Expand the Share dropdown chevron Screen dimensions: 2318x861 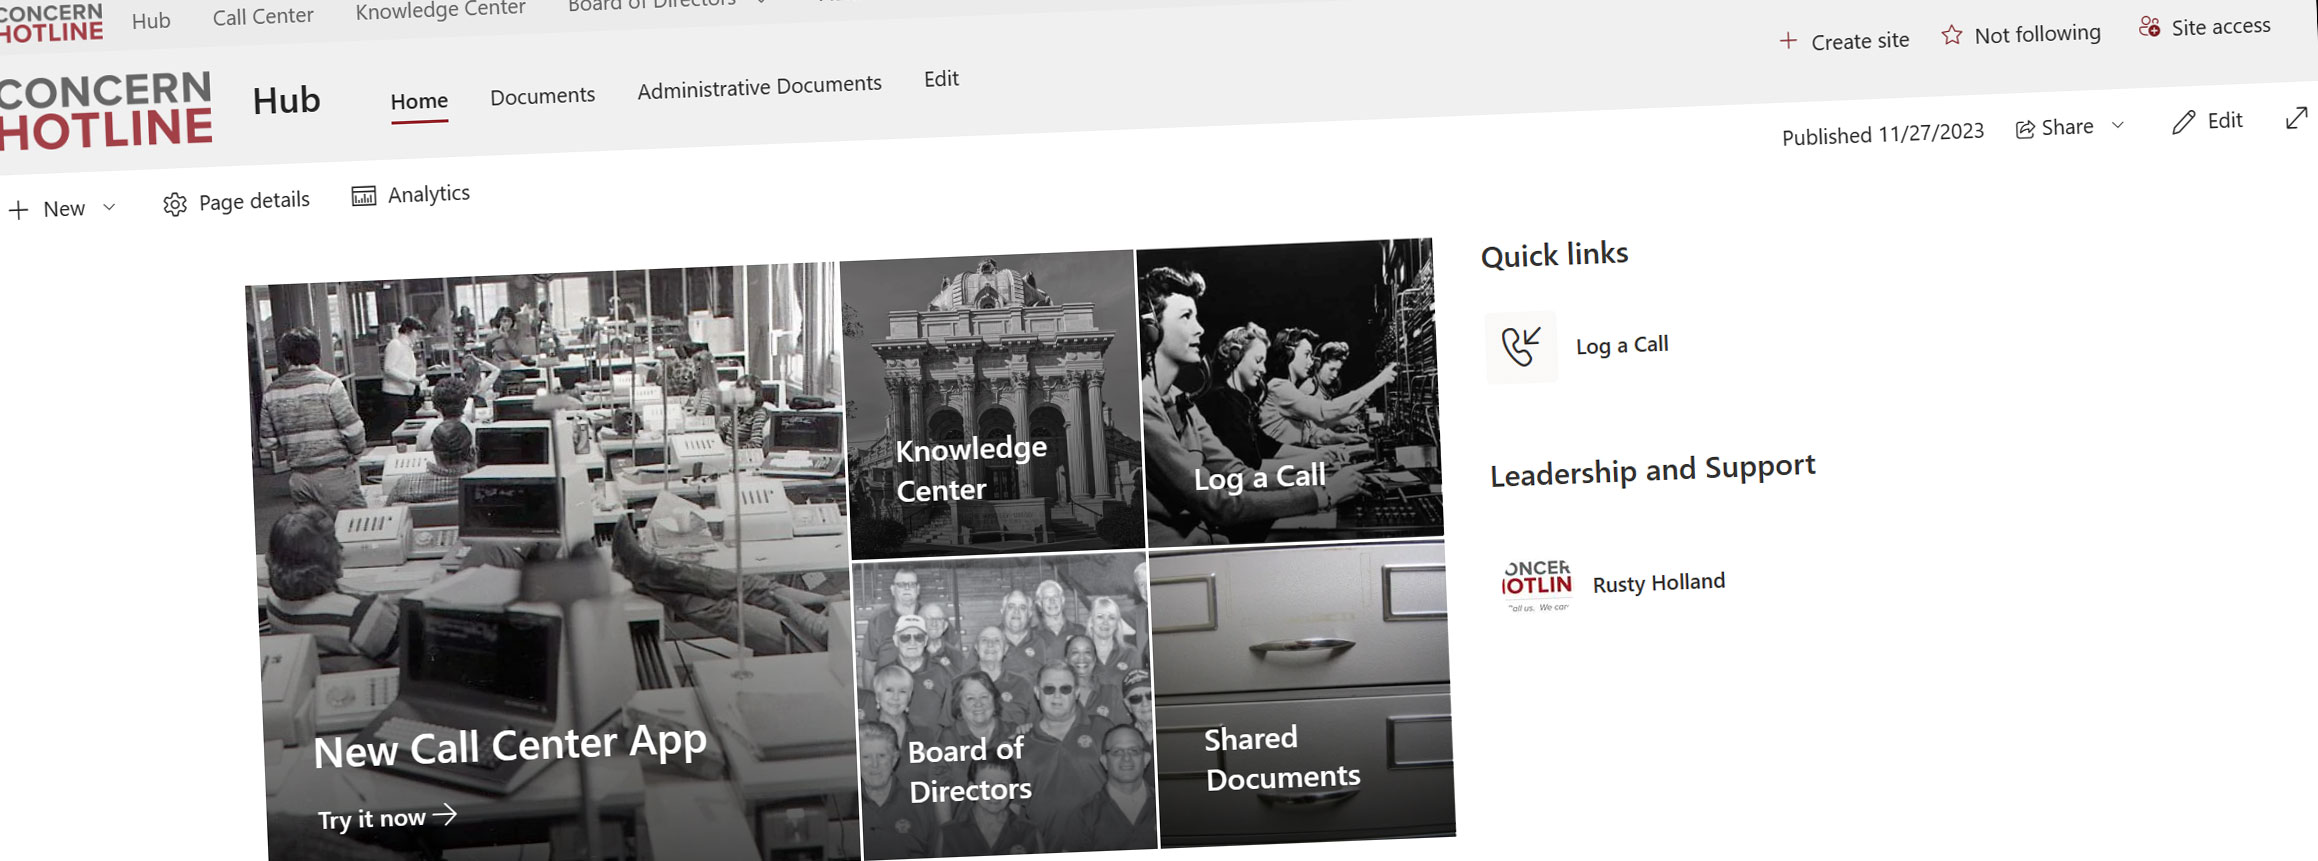click(x=2117, y=125)
